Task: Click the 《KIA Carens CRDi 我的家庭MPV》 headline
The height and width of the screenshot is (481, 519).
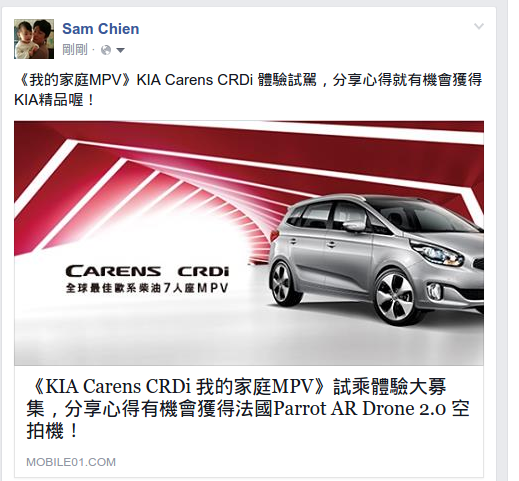Action: pos(175,387)
